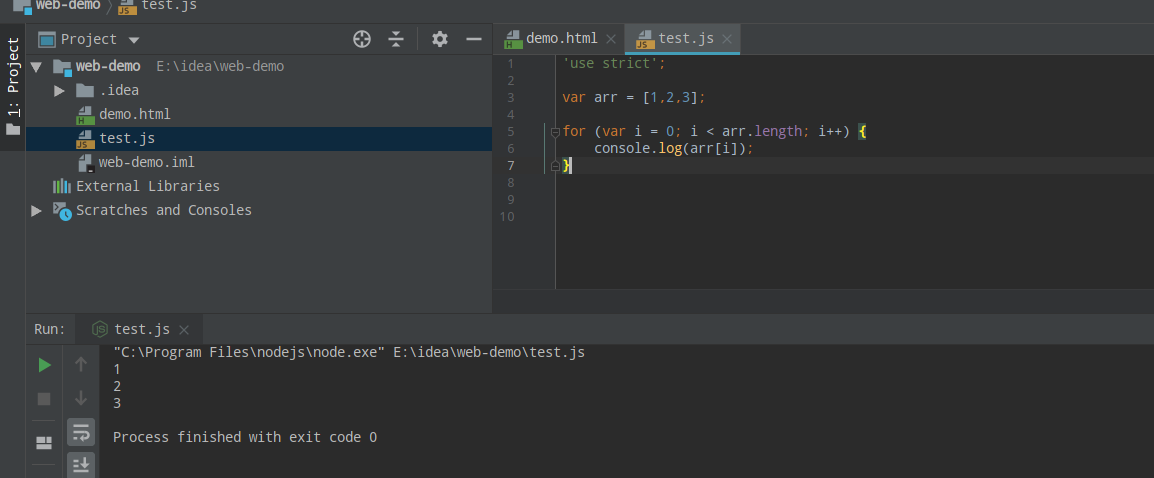The image size is (1154, 478).
Task: Click the Stop process square icon
Action: tap(44, 398)
